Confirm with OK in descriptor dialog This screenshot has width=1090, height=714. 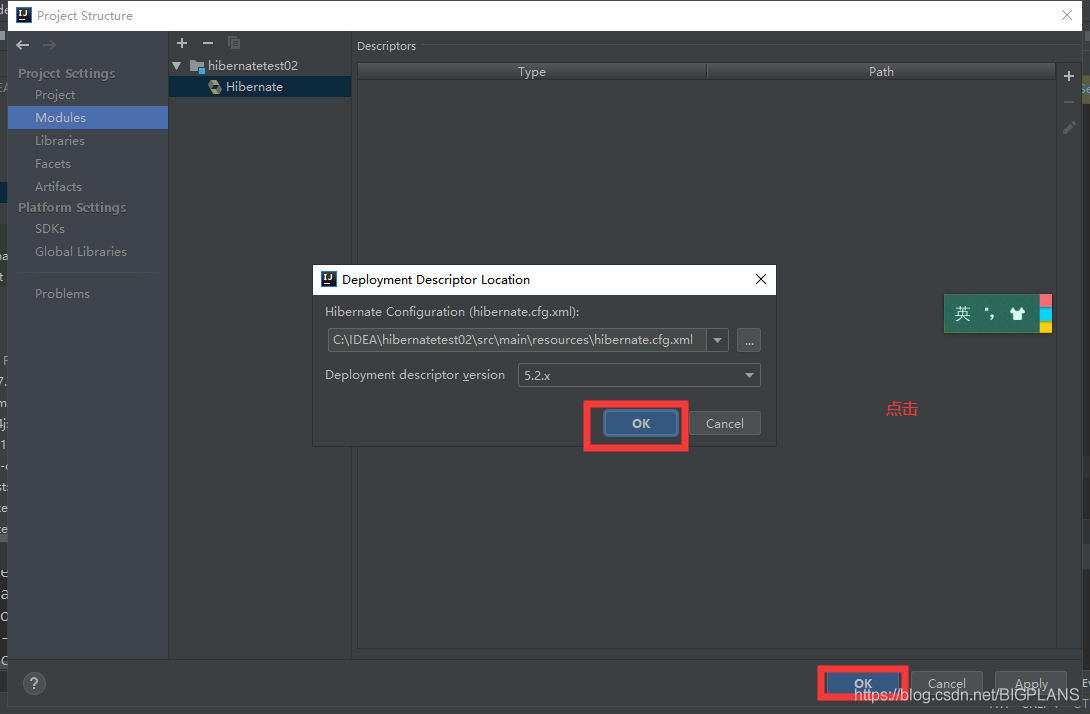point(641,423)
